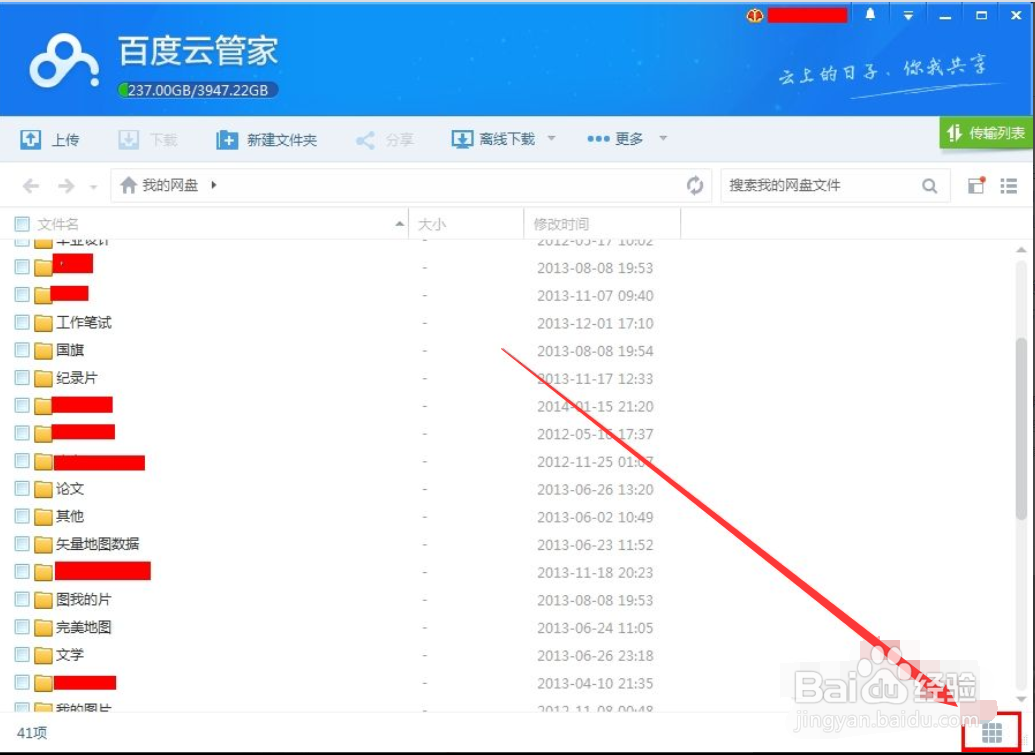The height and width of the screenshot is (755, 1035).
Task: Check the 文学 folder checkbox
Action: tap(22, 655)
